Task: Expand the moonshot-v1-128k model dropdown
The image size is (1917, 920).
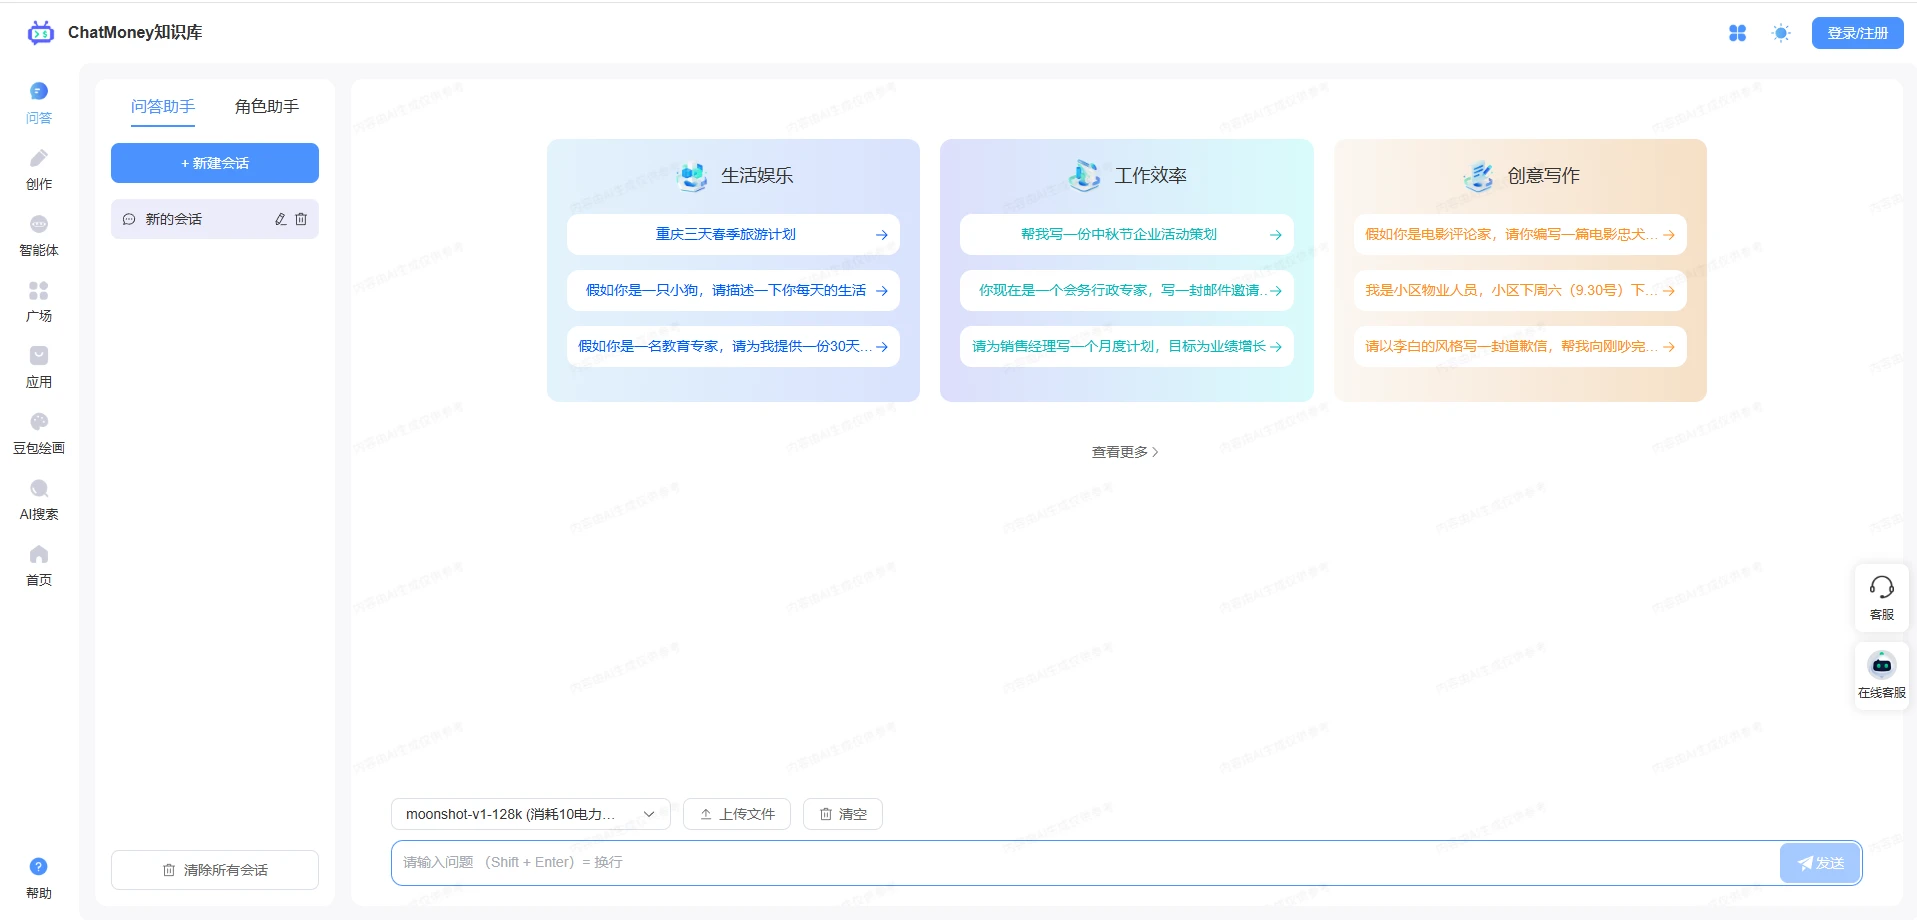Action: click(x=530, y=814)
